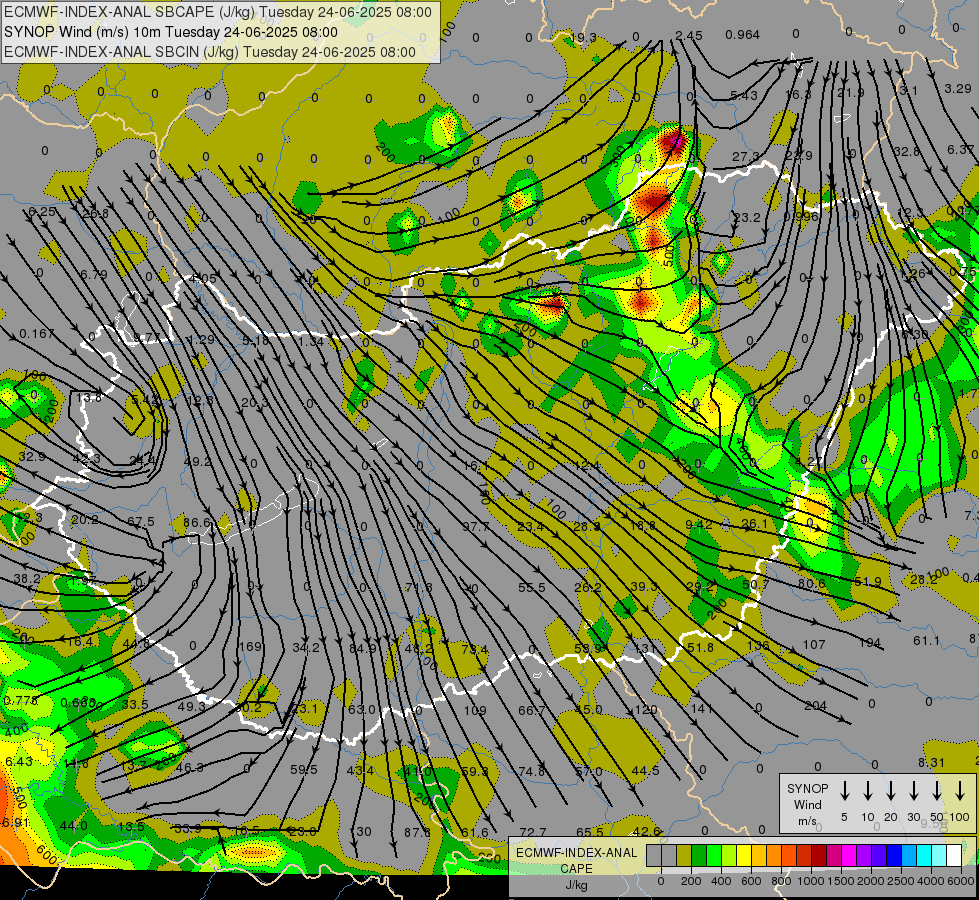979x900 pixels.
Task: Click the ECMWF-INDEX-ANAL legend label
Action: (x=576, y=853)
